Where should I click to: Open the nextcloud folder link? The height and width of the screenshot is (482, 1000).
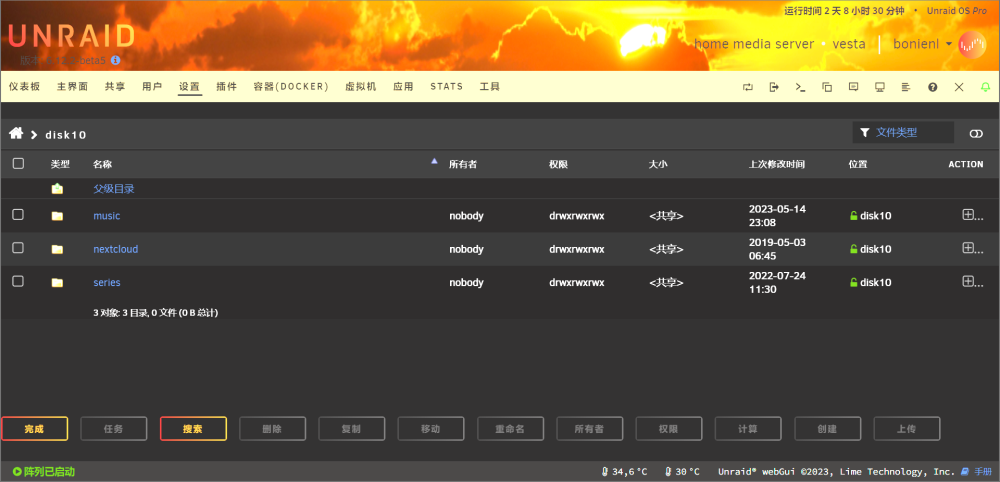(x=115, y=249)
